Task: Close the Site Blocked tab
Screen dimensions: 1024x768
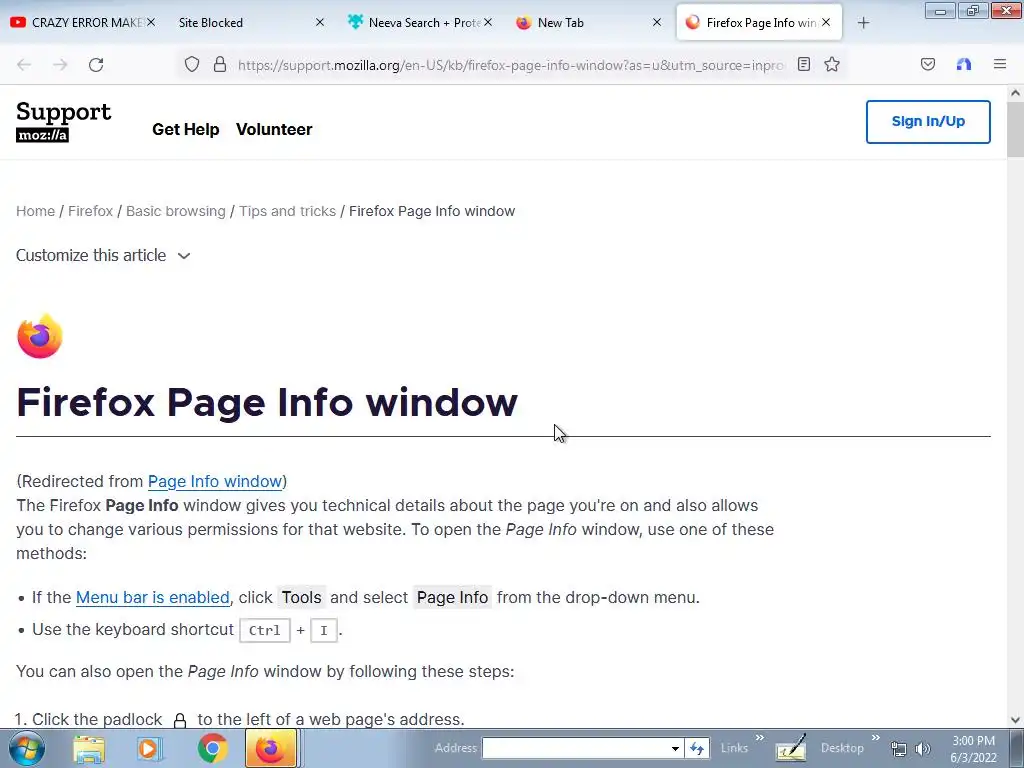Action: (320, 22)
